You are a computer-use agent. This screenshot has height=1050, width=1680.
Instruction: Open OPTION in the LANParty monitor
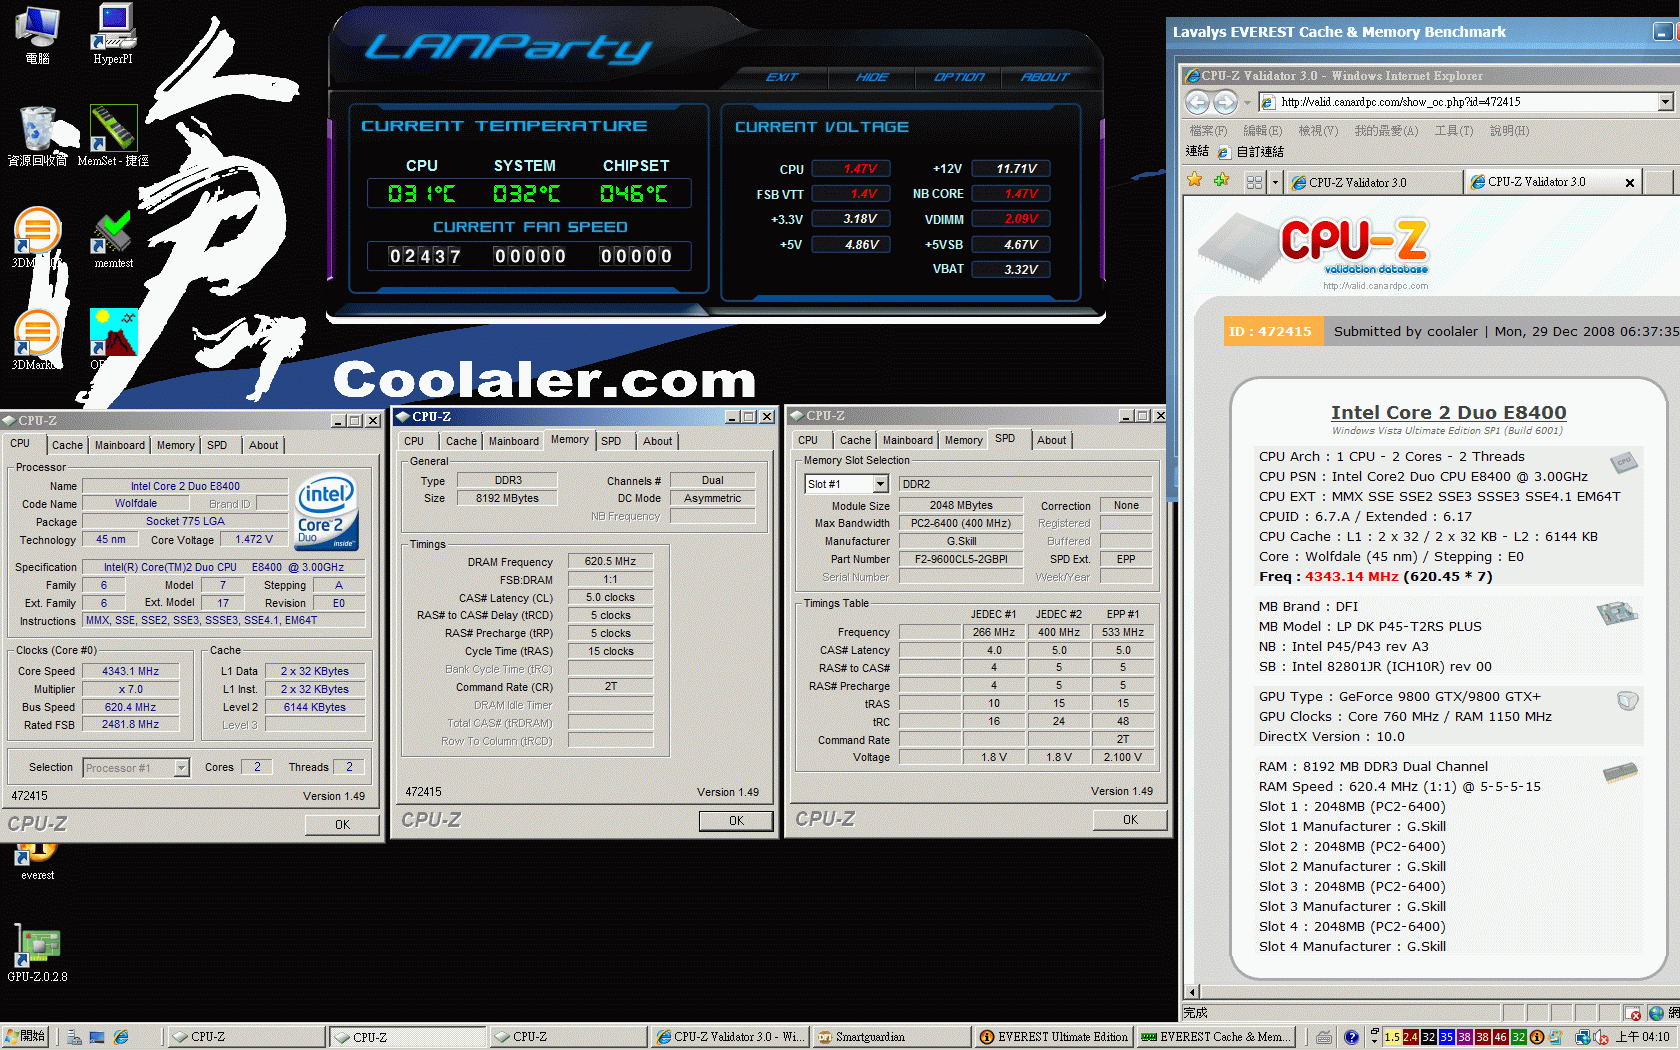tap(959, 77)
